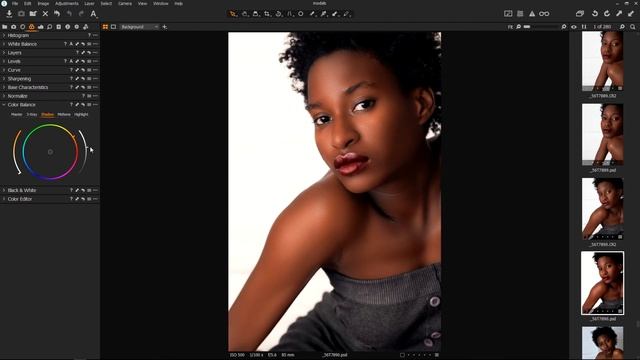Click the viewer zoom slider
This screenshot has height=360, width=640.
point(541,27)
